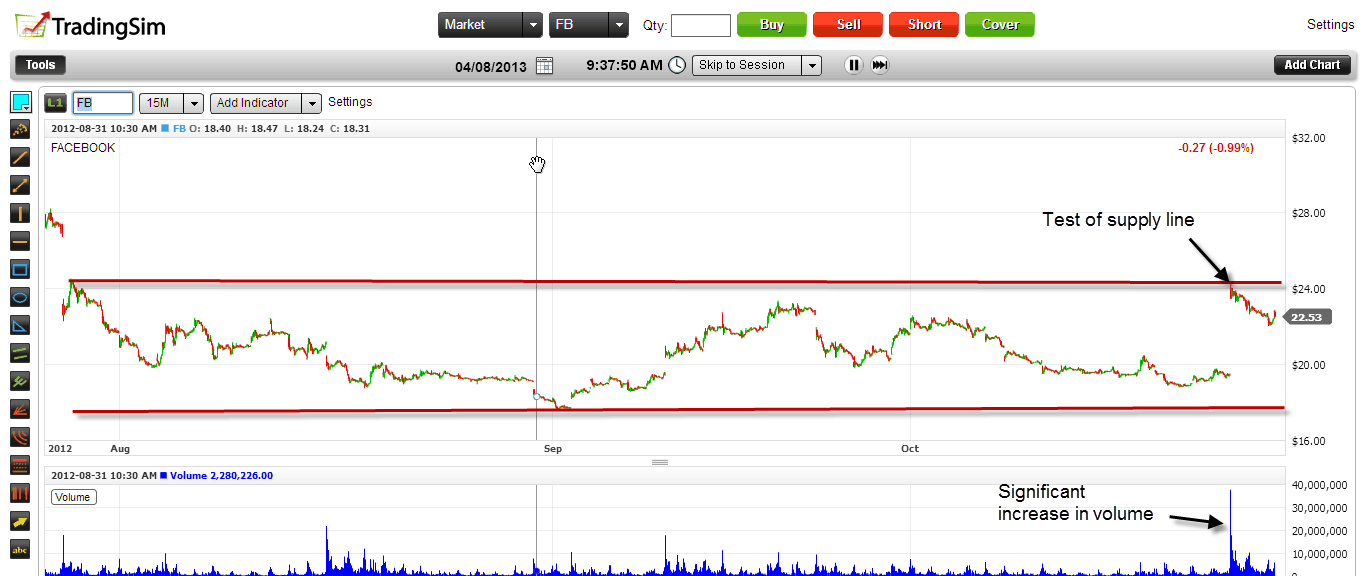Click the Qty input field
The width and height of the screenshot is (1366, 576).
point(701,25)
